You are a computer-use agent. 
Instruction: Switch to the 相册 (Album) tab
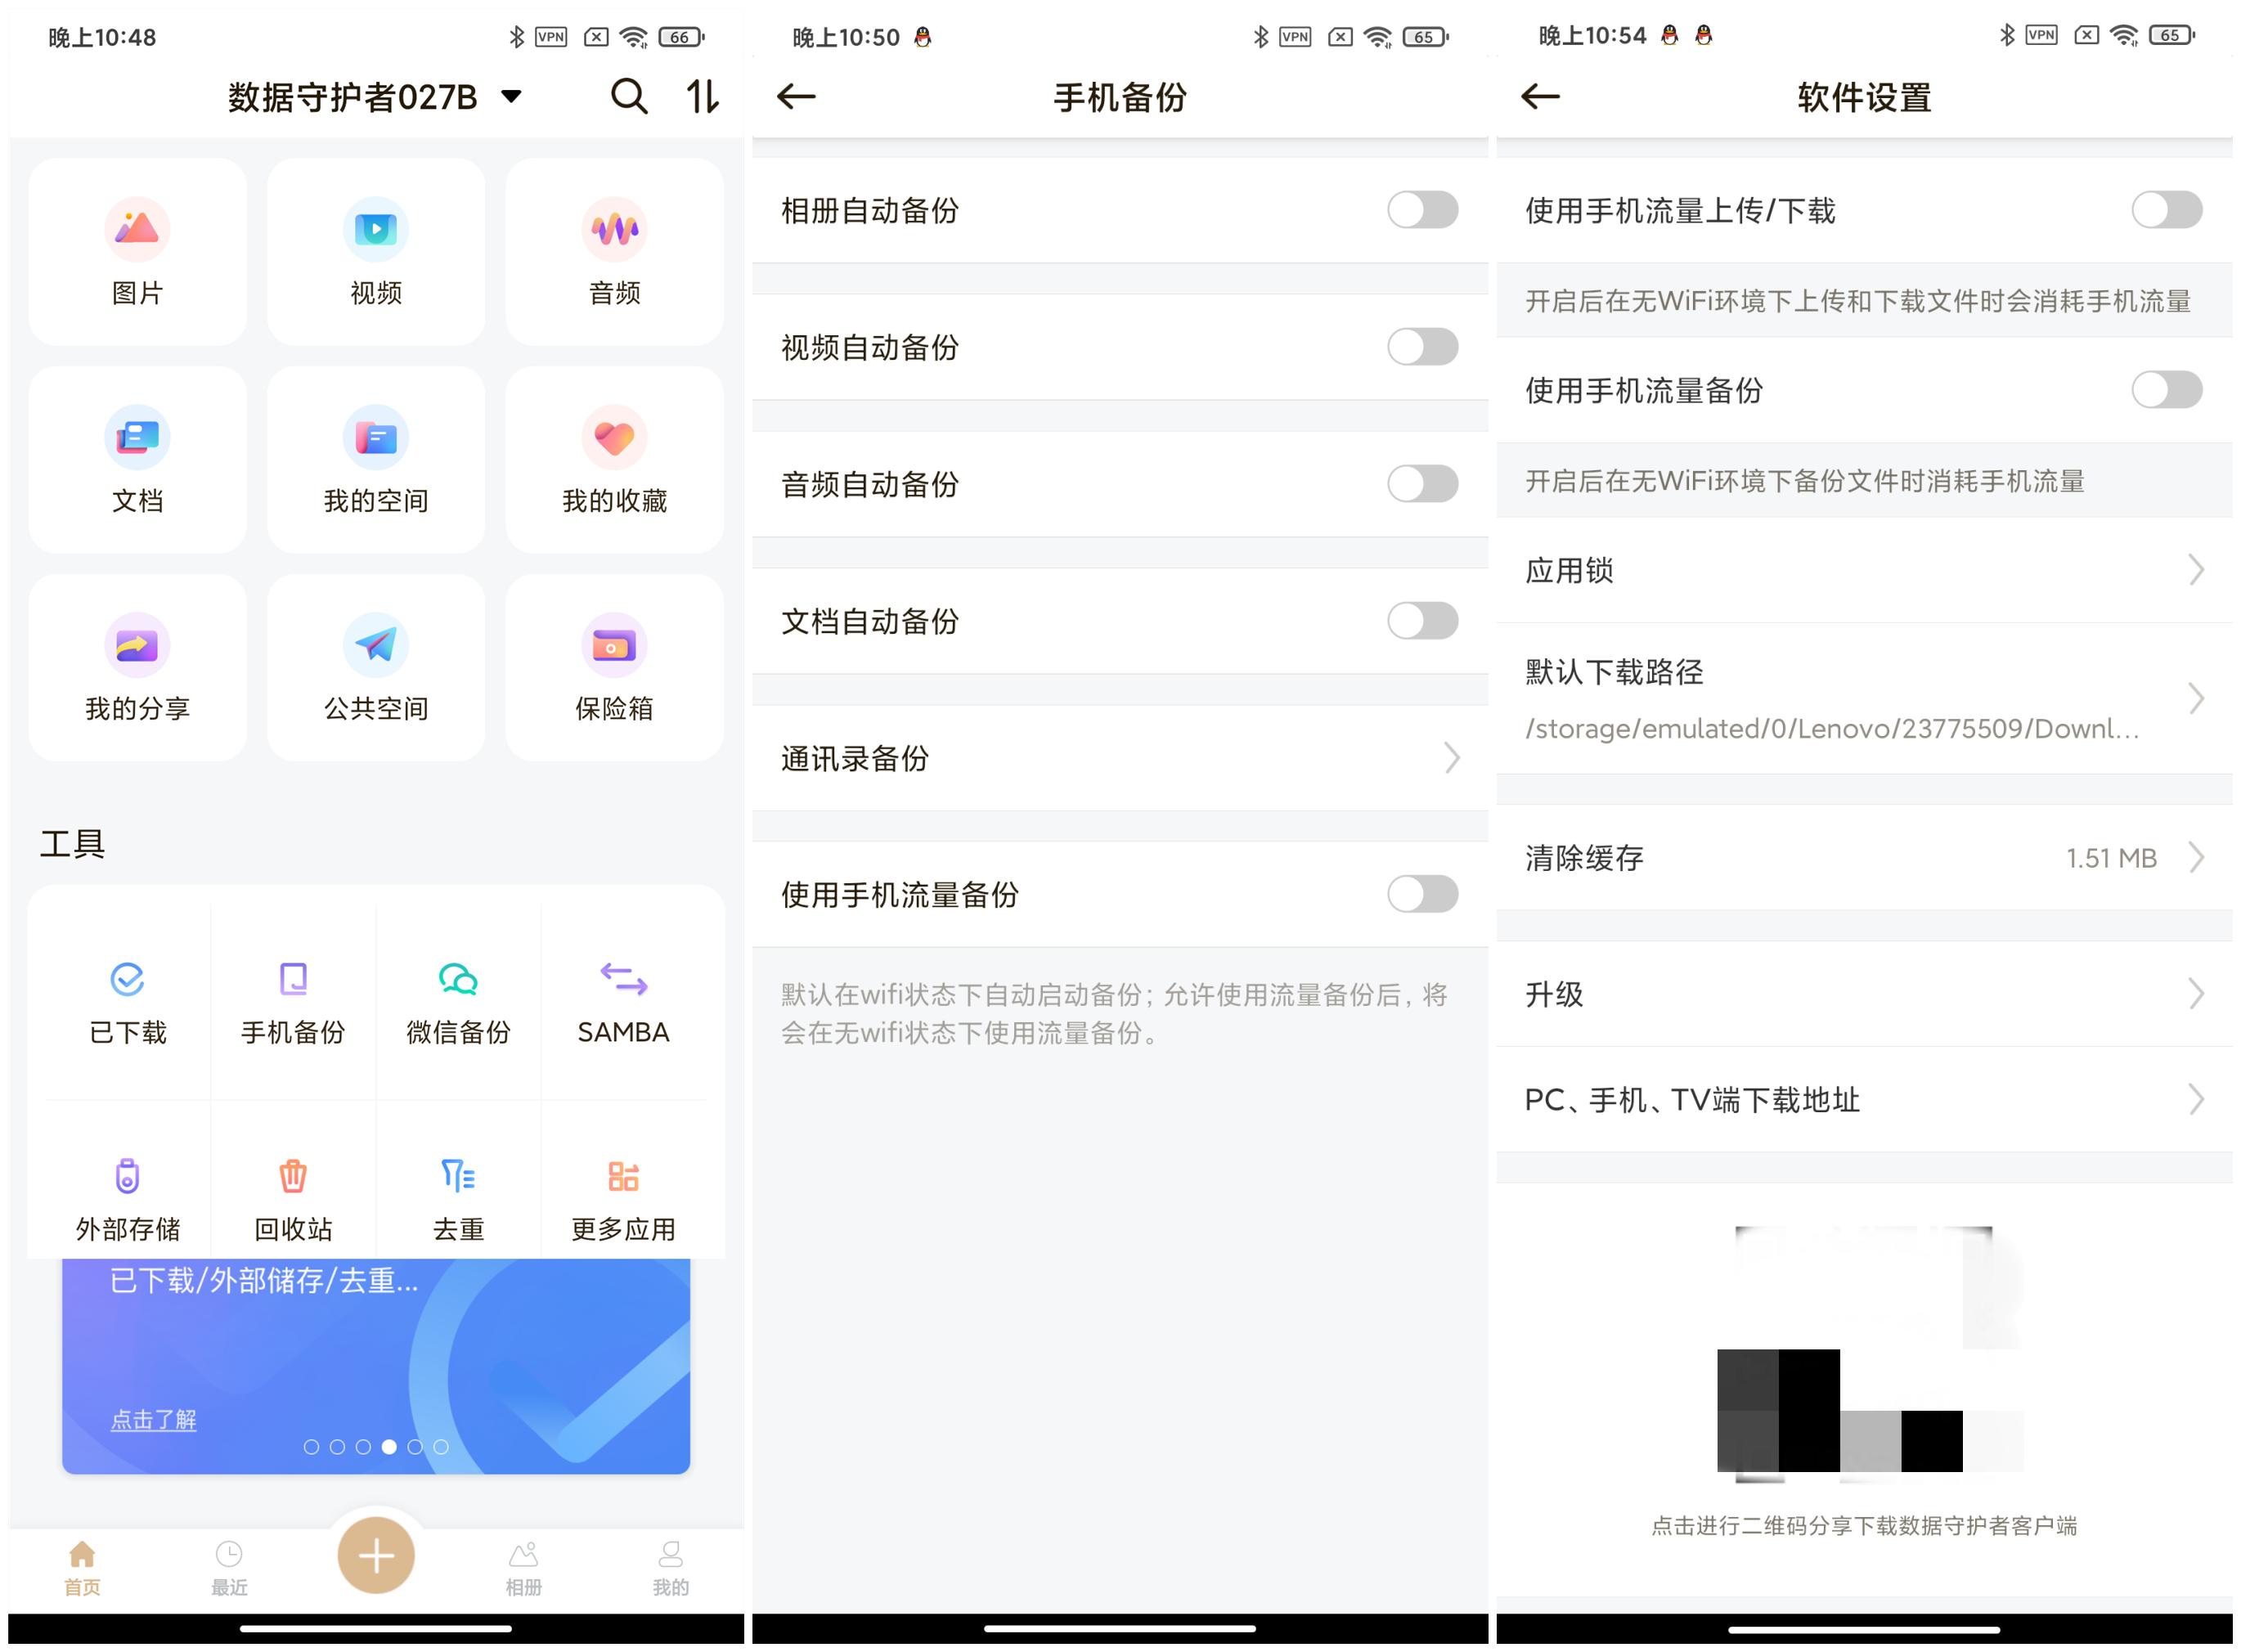(x=523, y=1565)
